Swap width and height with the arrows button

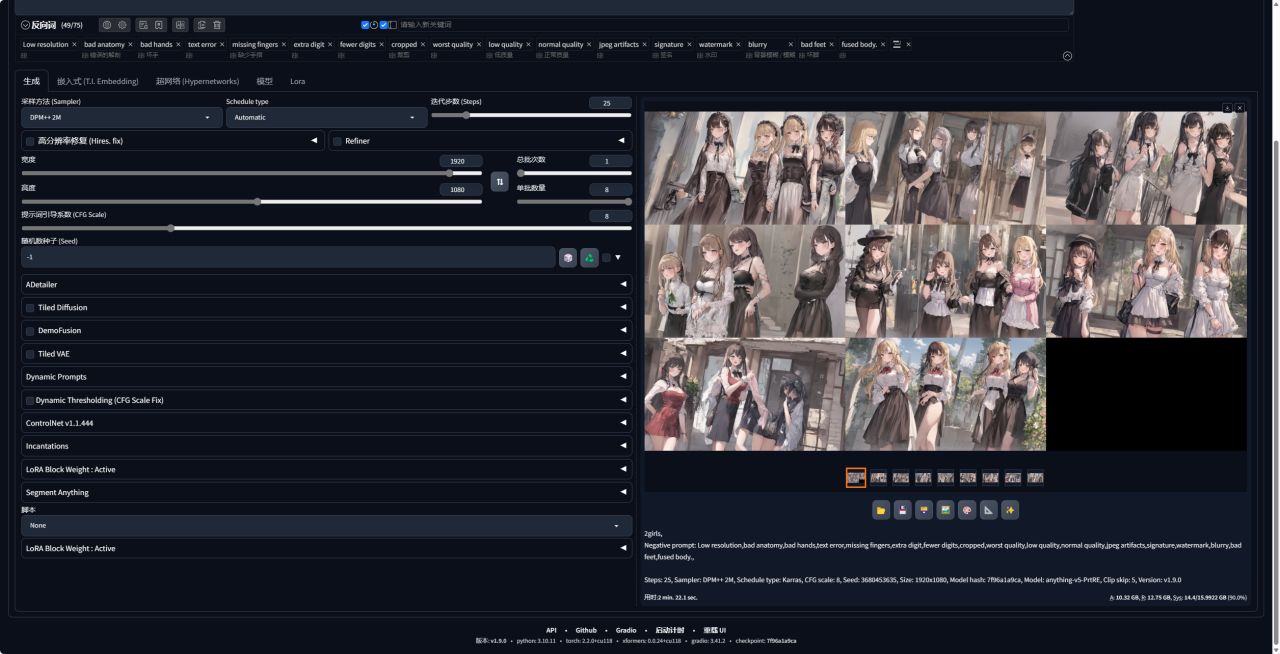point(500,181)
